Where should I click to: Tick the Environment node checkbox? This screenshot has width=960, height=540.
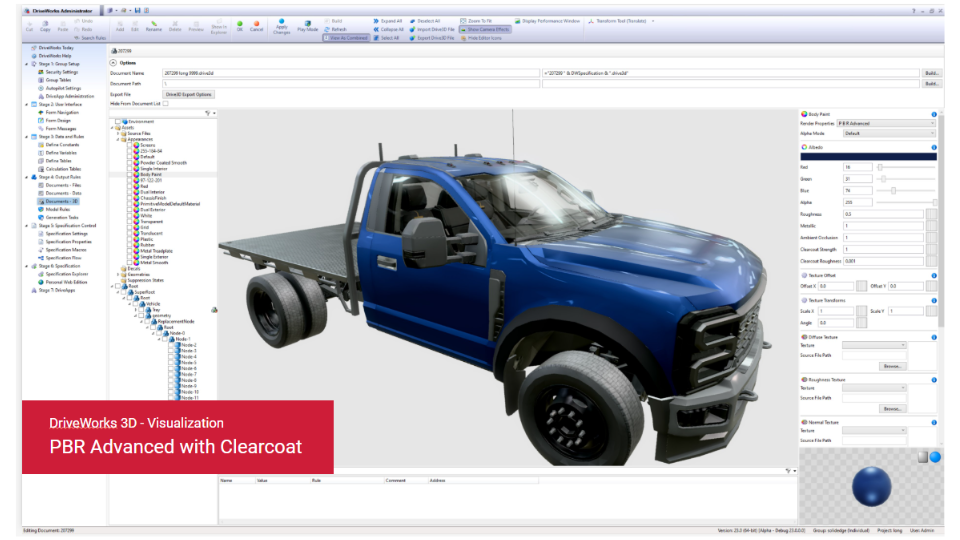[119, 122]
